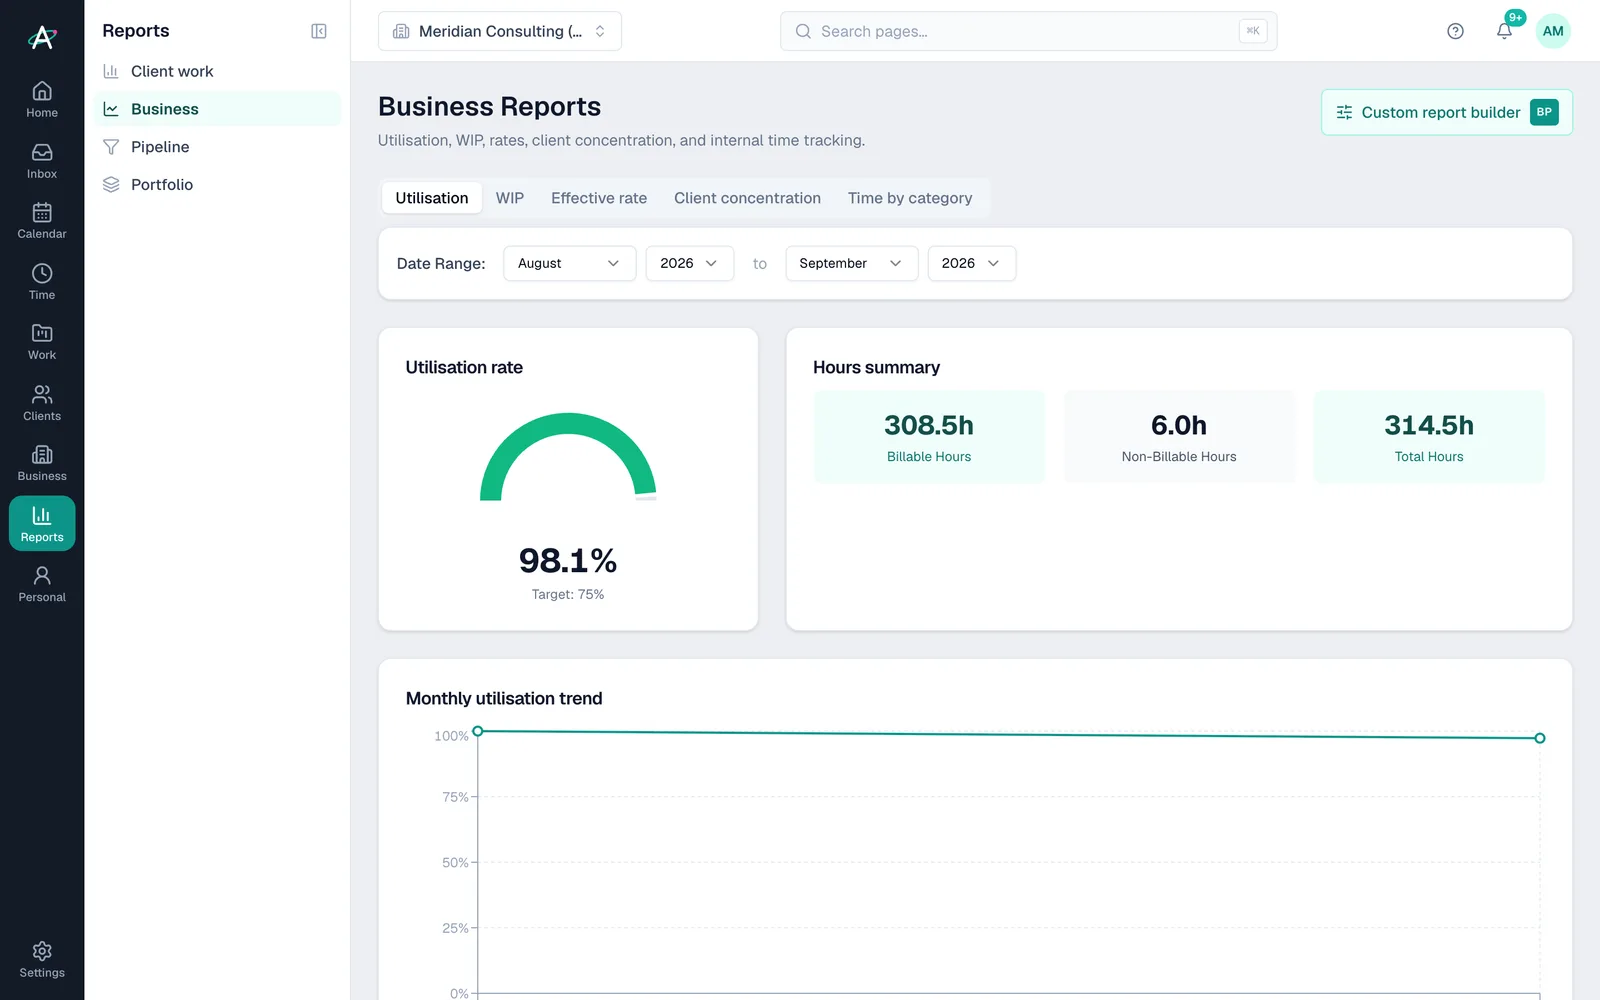This screenshot has width=1600, height=1000.
Task: Open the Meridian Consulting workspace switcher
Action: [x=500, y=31]
